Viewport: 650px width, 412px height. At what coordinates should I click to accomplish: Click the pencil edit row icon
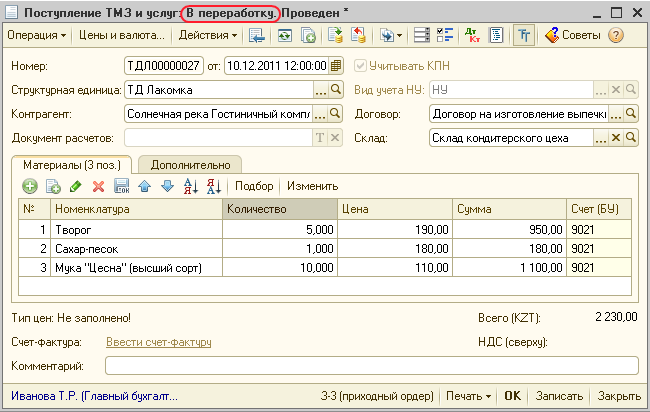click(76, 186)
